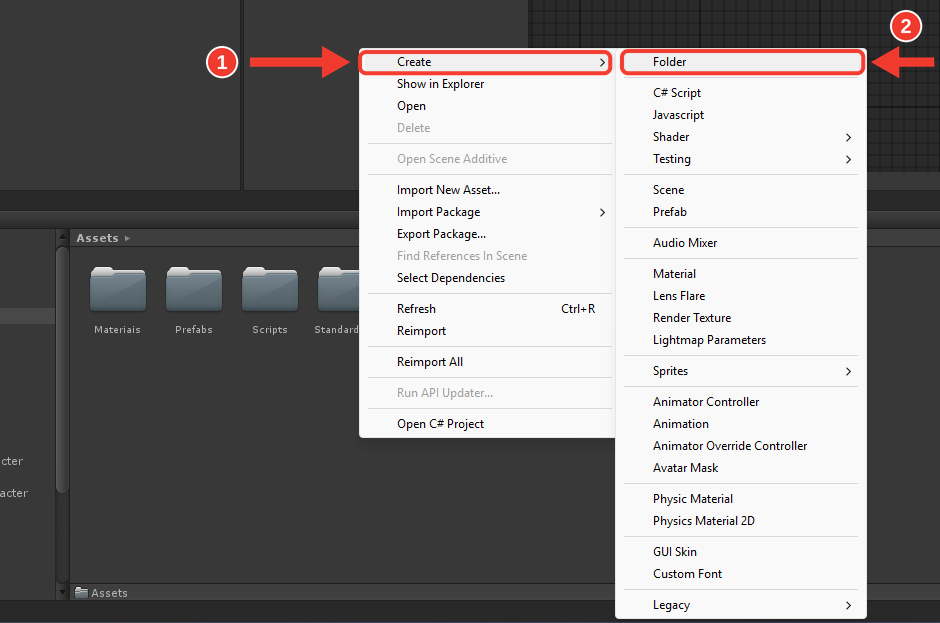Choose Animator Override Controller
This screenshot has width=940, height=623.
(x=742, y=446)
